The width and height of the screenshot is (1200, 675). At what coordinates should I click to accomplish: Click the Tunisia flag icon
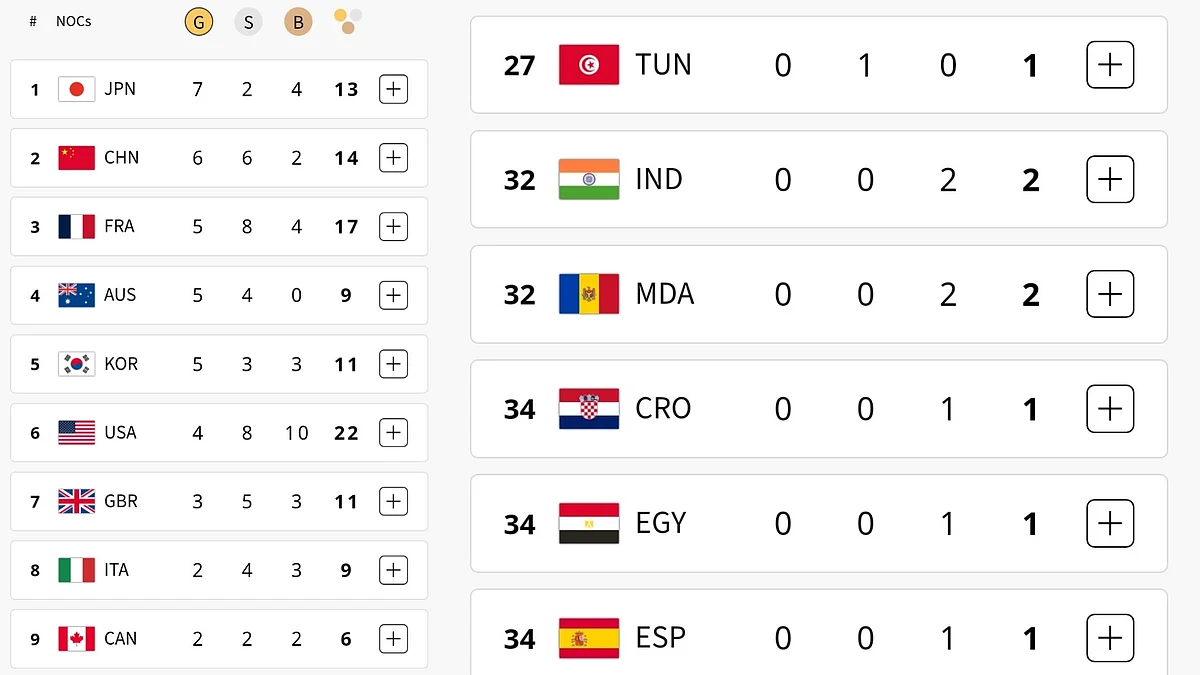coord(589,65)
